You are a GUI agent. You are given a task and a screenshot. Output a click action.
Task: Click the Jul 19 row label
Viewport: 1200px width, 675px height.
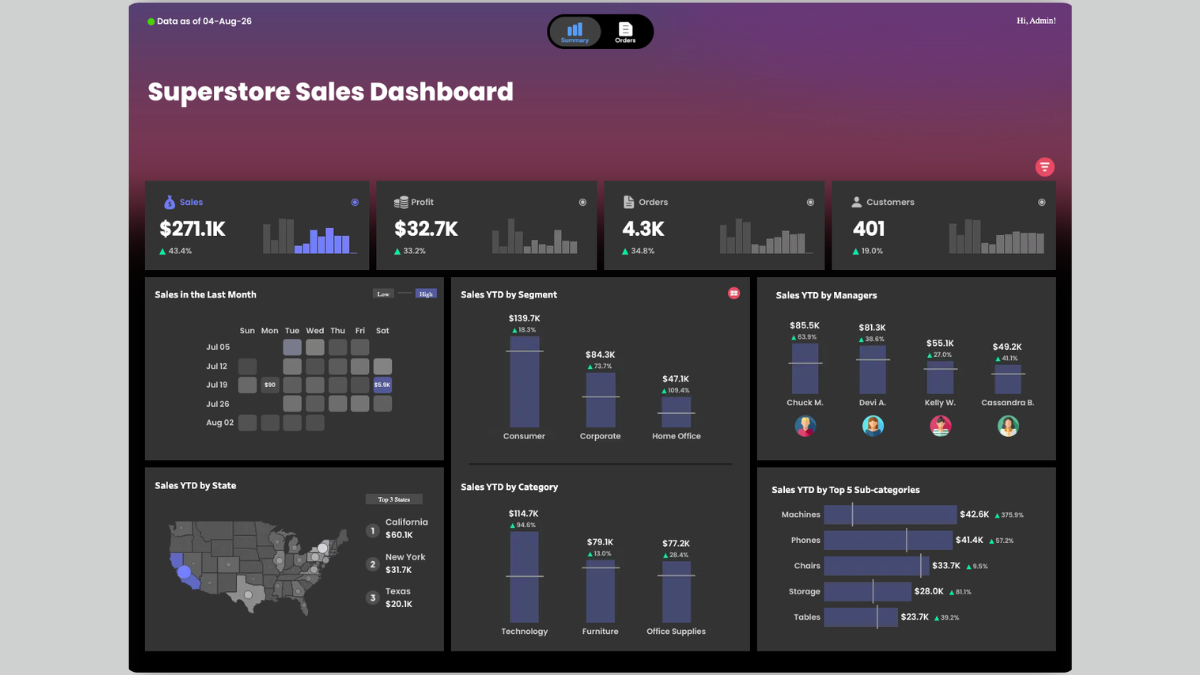(217, 384)
